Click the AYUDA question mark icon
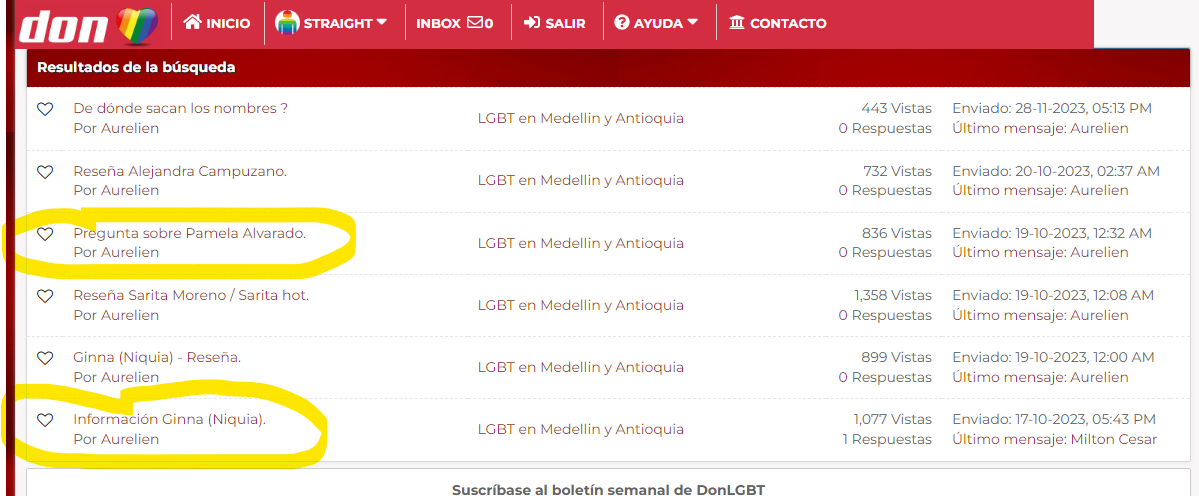Viewport: 1199px width, 496px height. [x=622, y=23]
